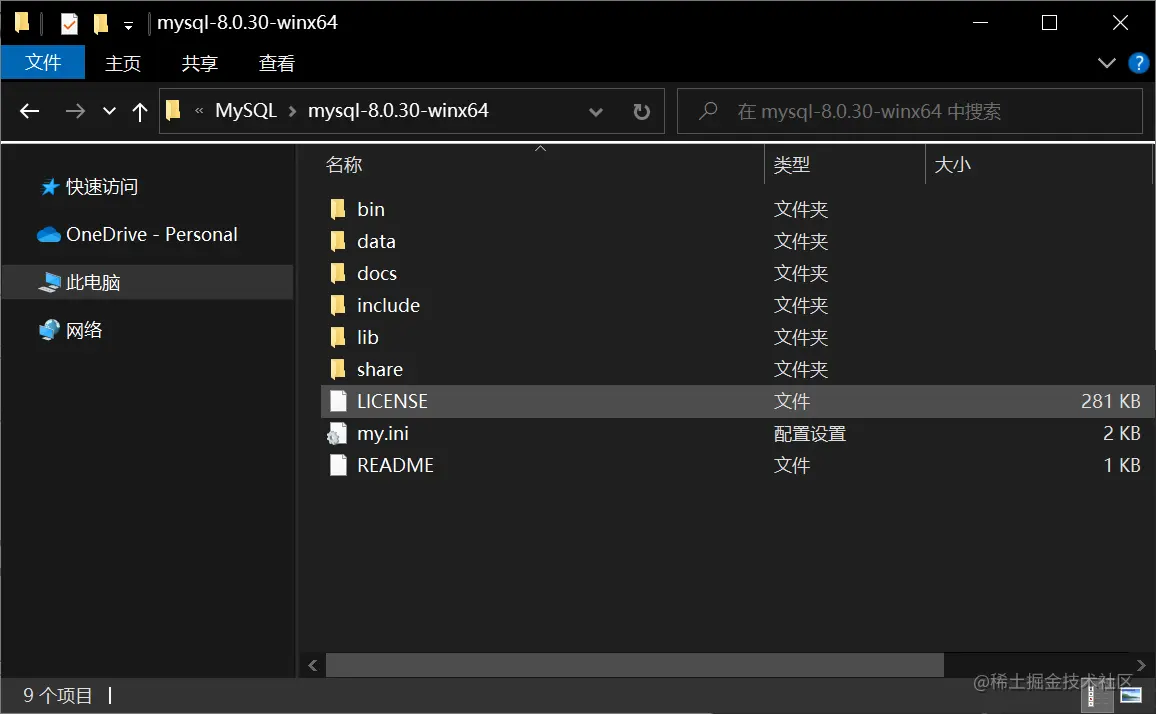Viewport: 1156px width, 714px height.
Task: Click the 1 KB size value
Action: (1121, 465)
